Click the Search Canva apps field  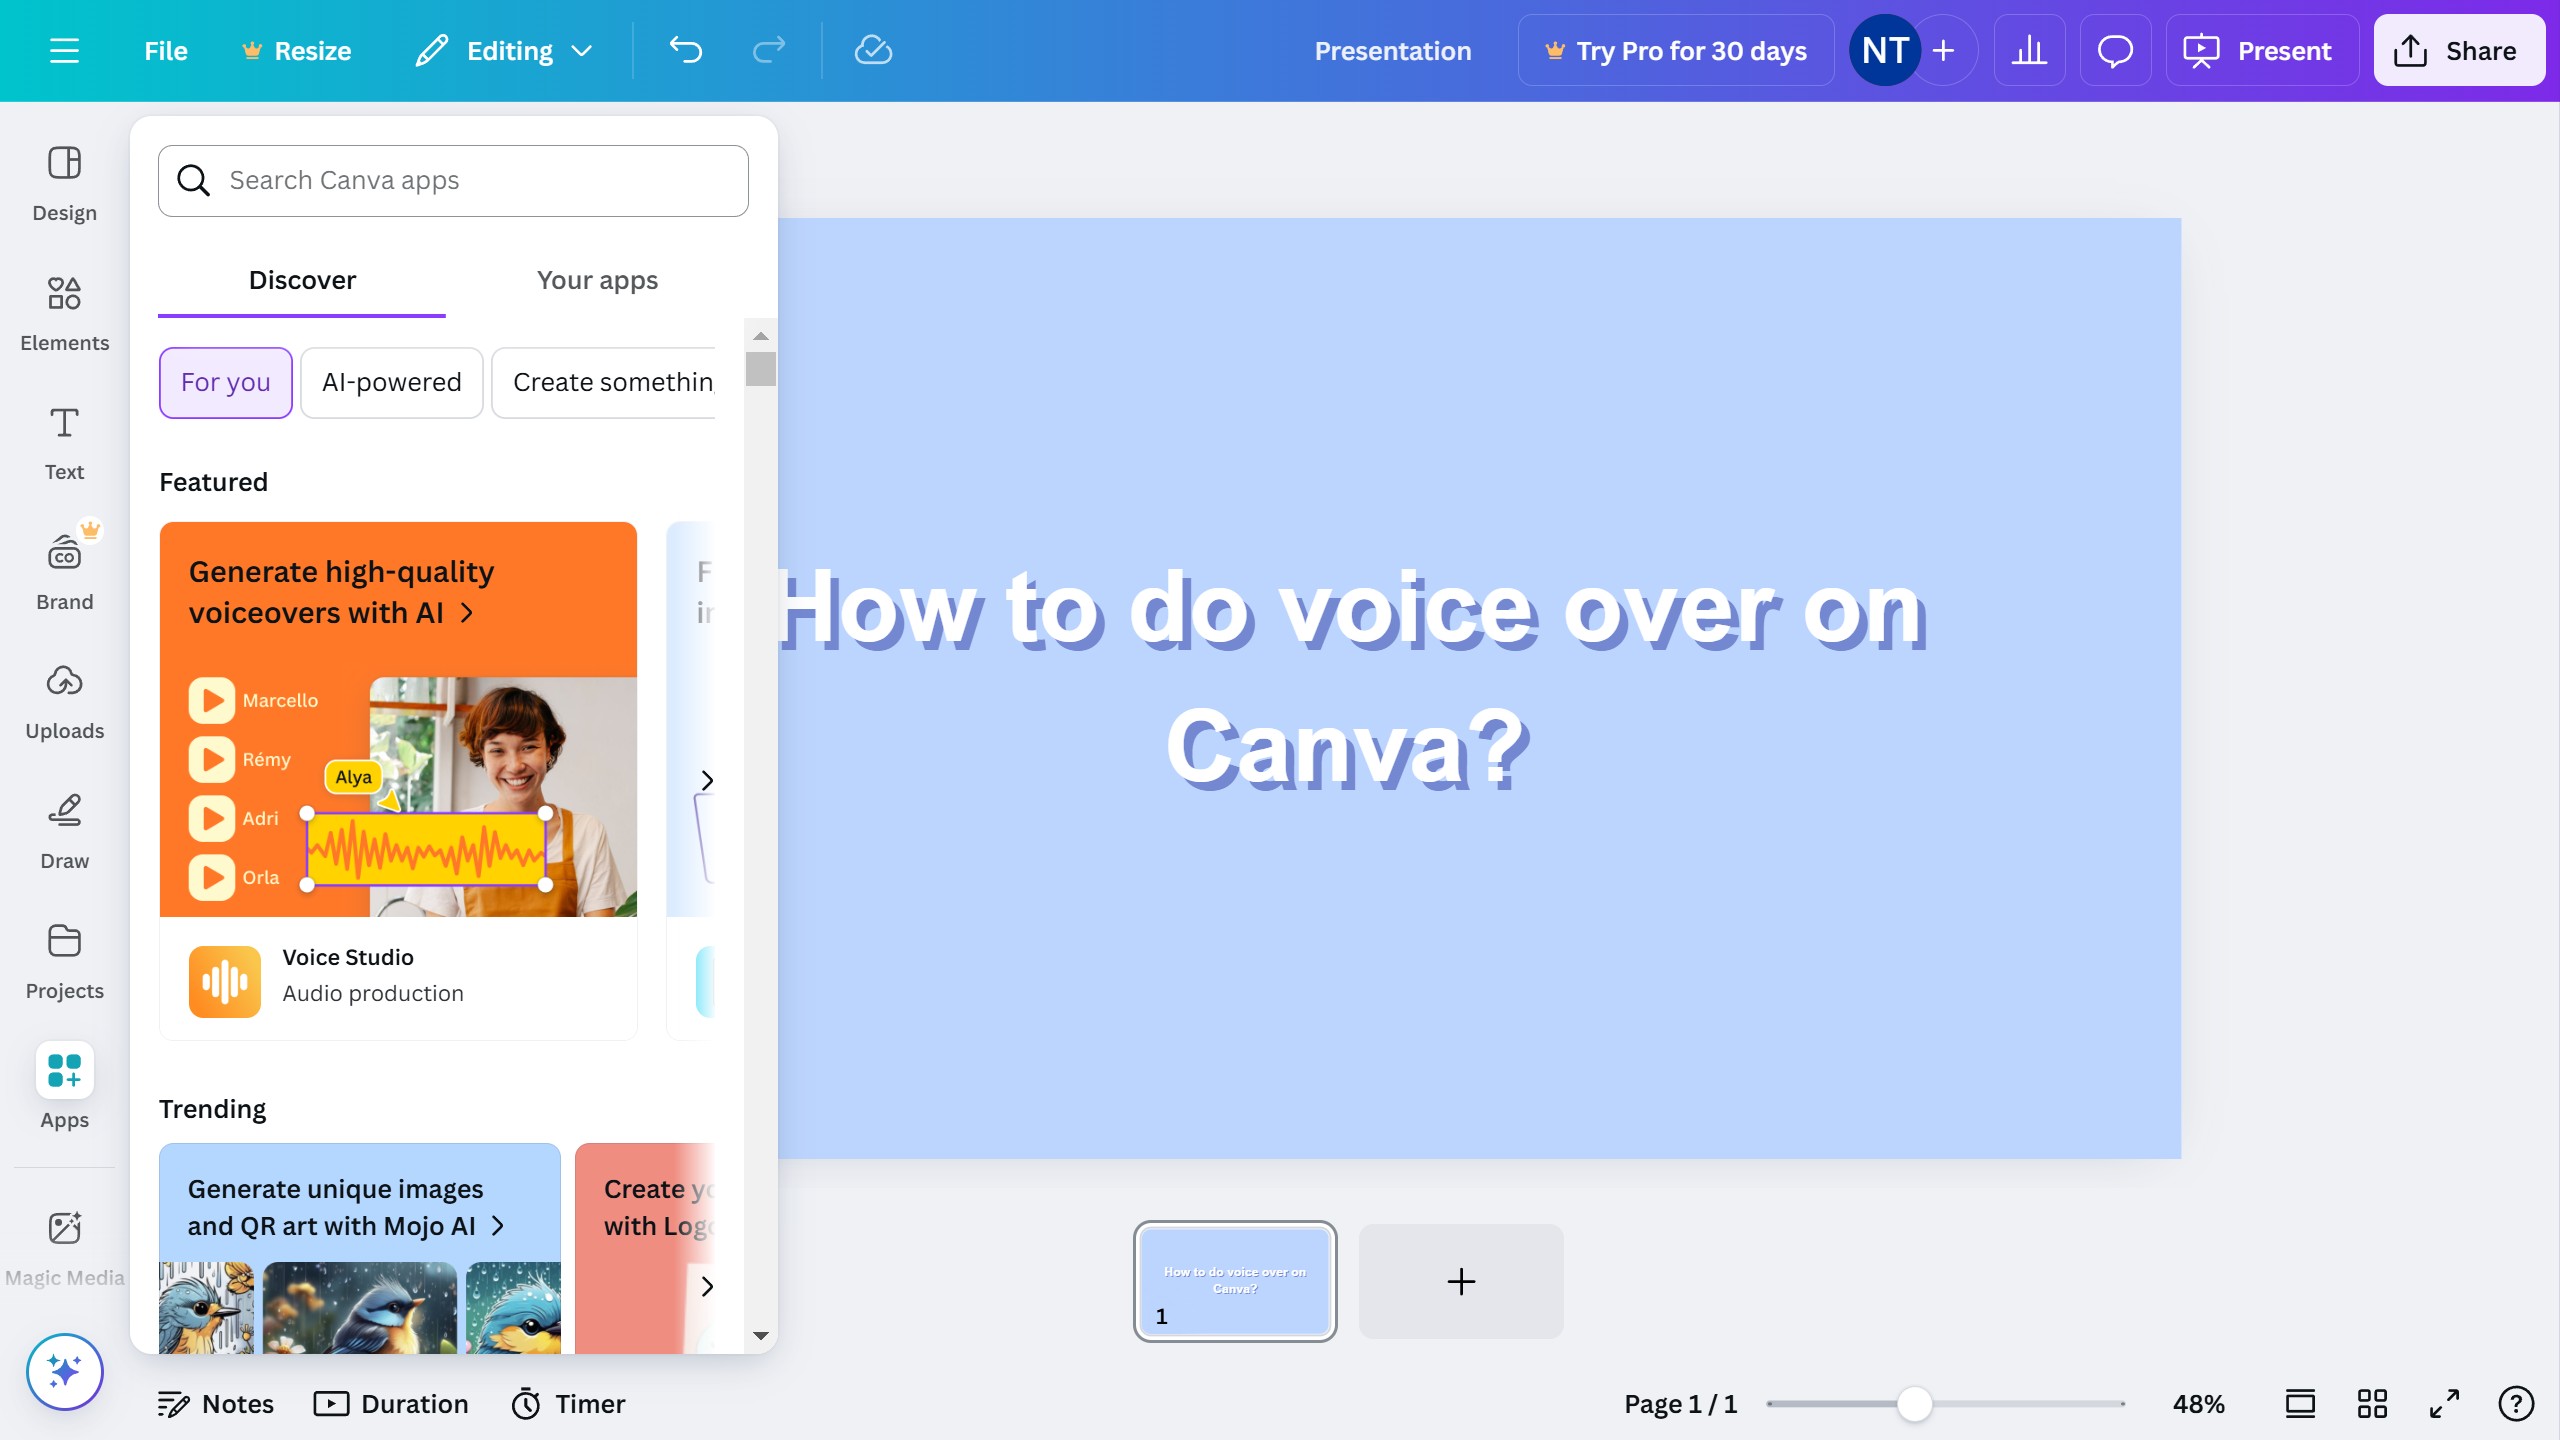(453, 181)
